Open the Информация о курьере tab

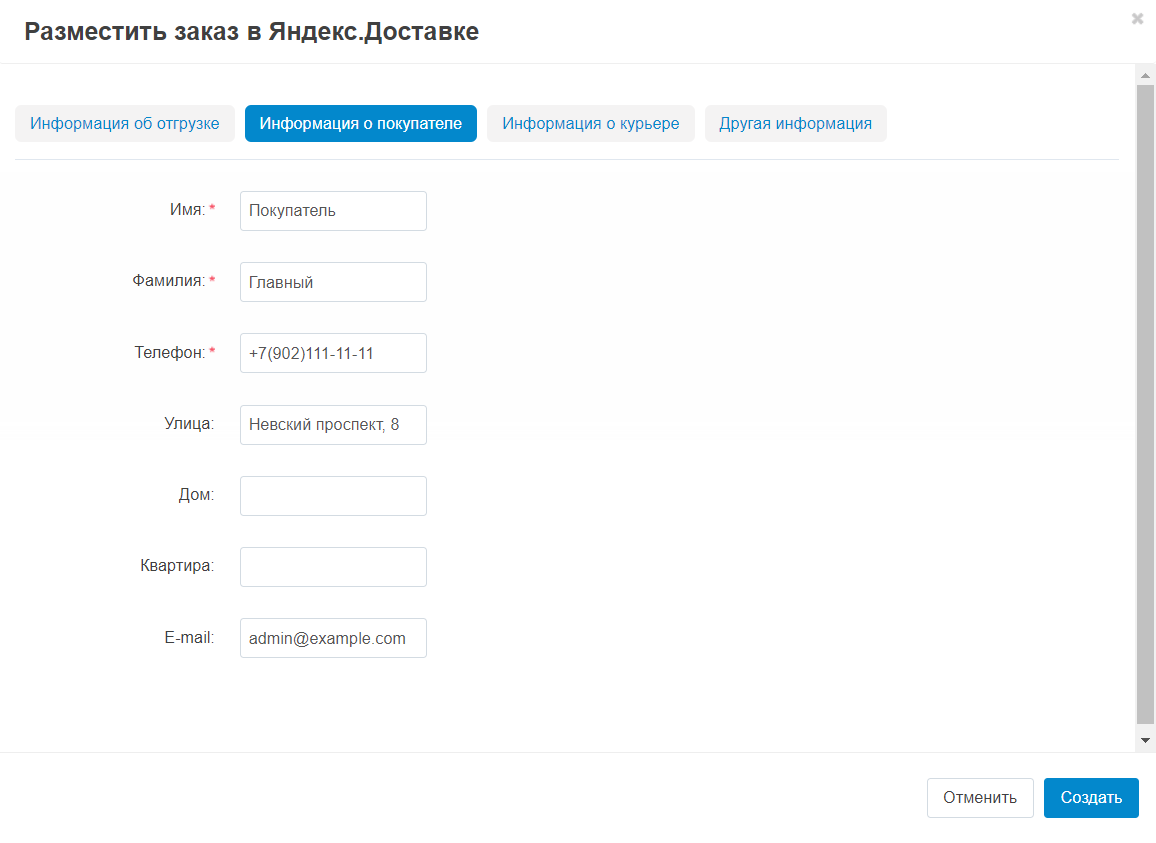point(590,124)
